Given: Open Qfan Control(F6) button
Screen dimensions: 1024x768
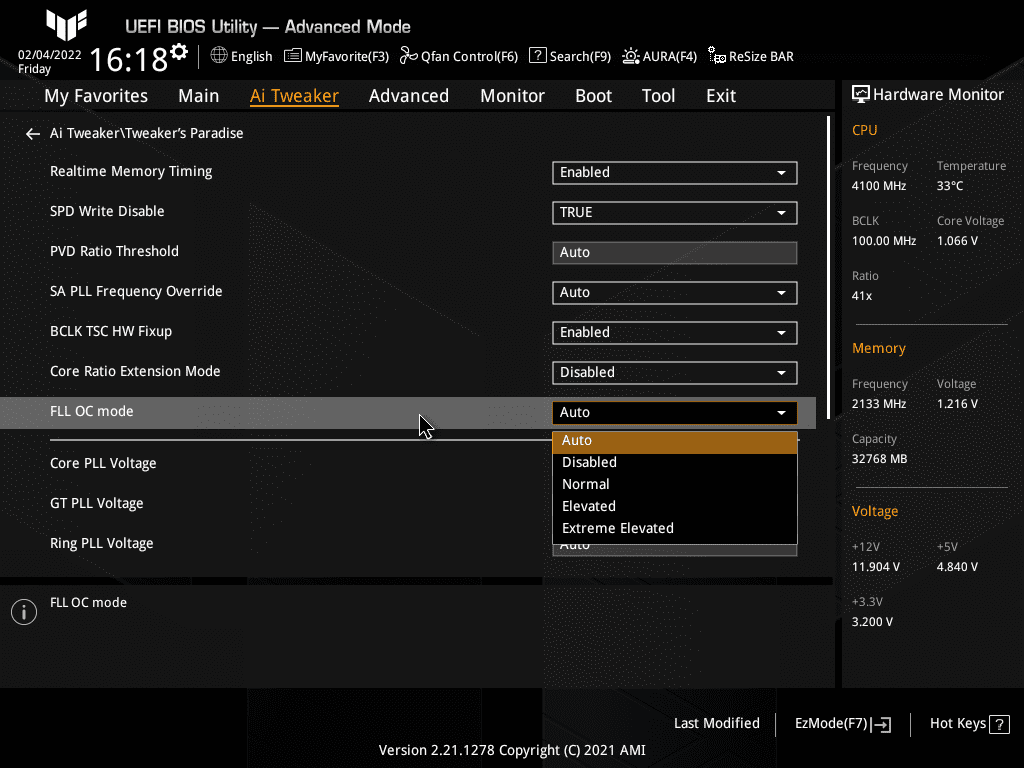Looking at the screenshot, I should (x=459, y=56).
